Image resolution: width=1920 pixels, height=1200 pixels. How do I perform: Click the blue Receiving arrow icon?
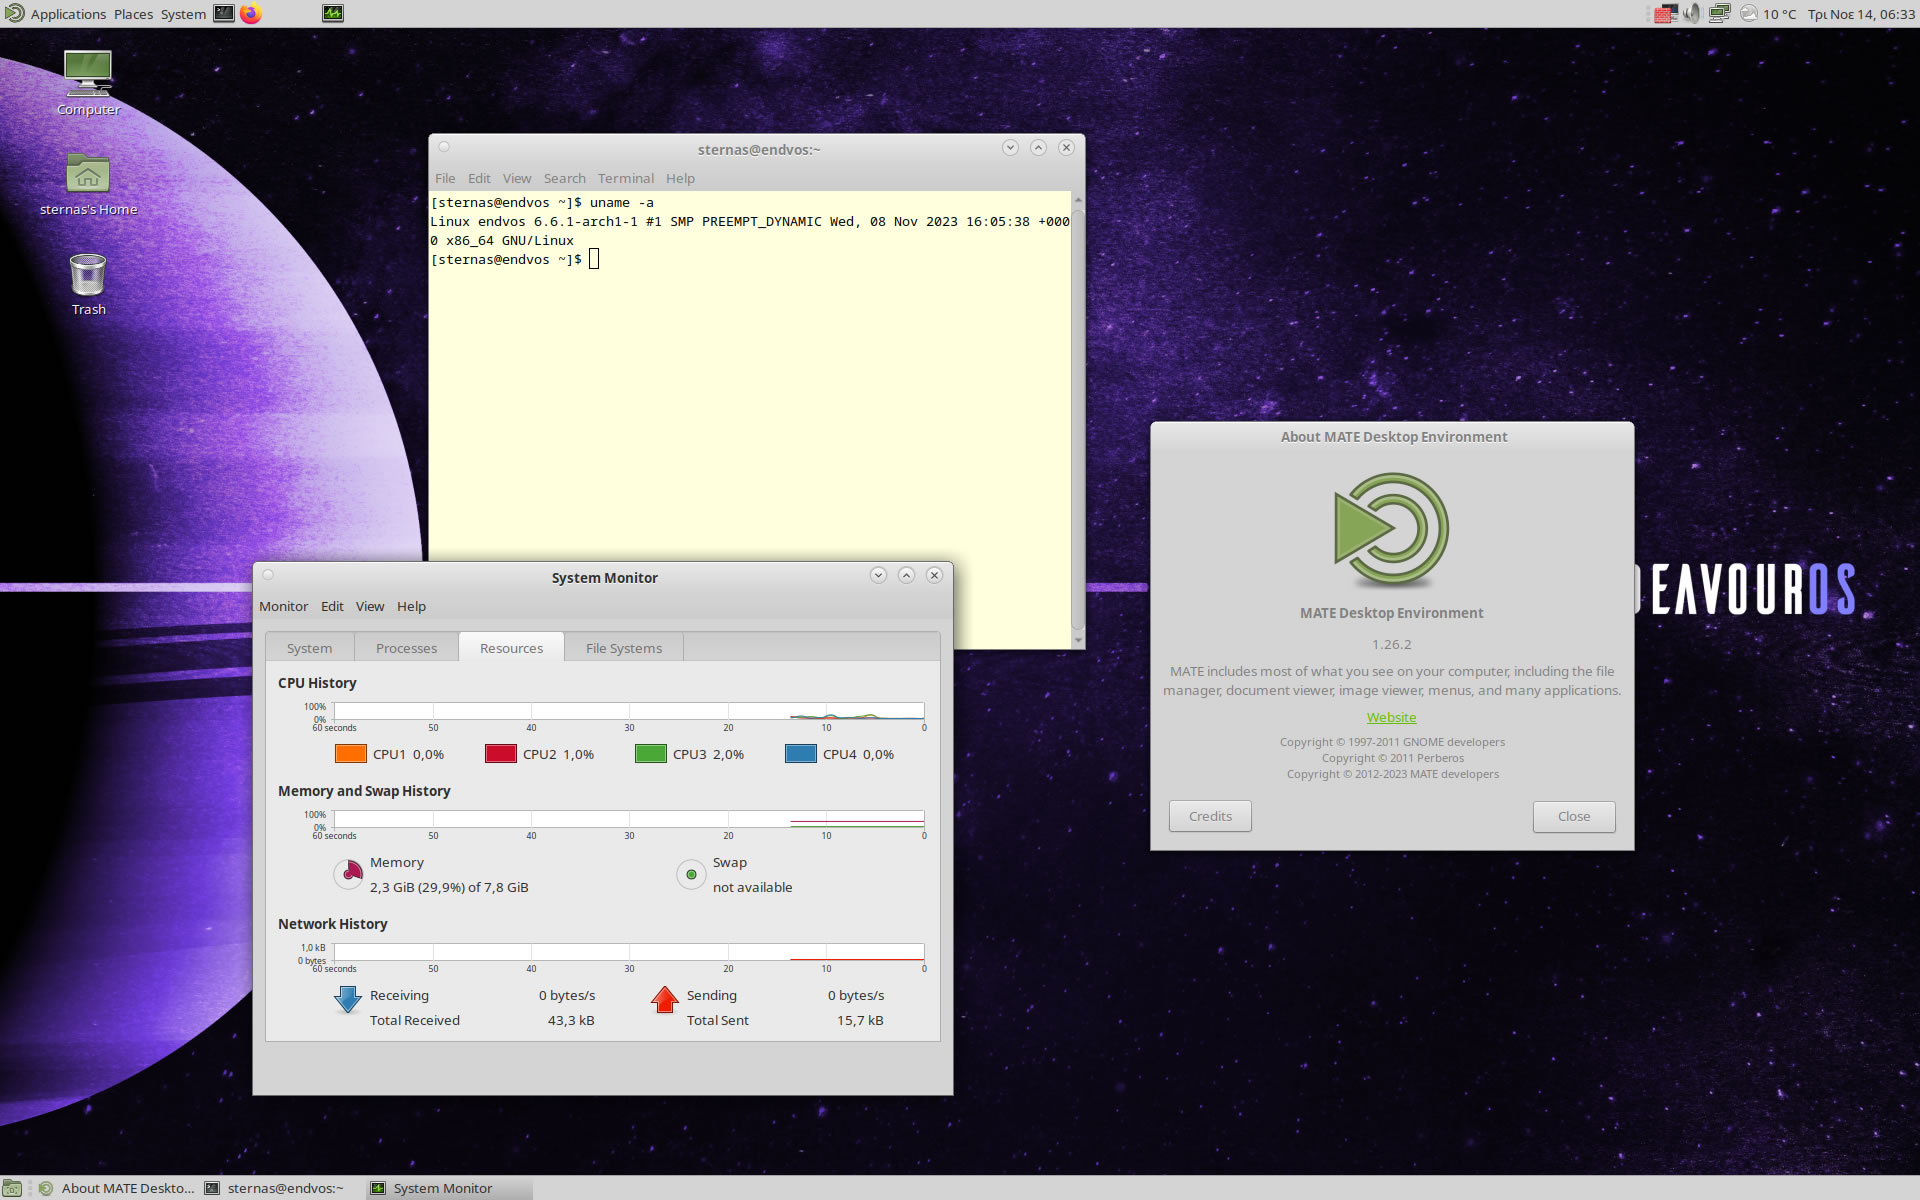(x=347, y=999)
